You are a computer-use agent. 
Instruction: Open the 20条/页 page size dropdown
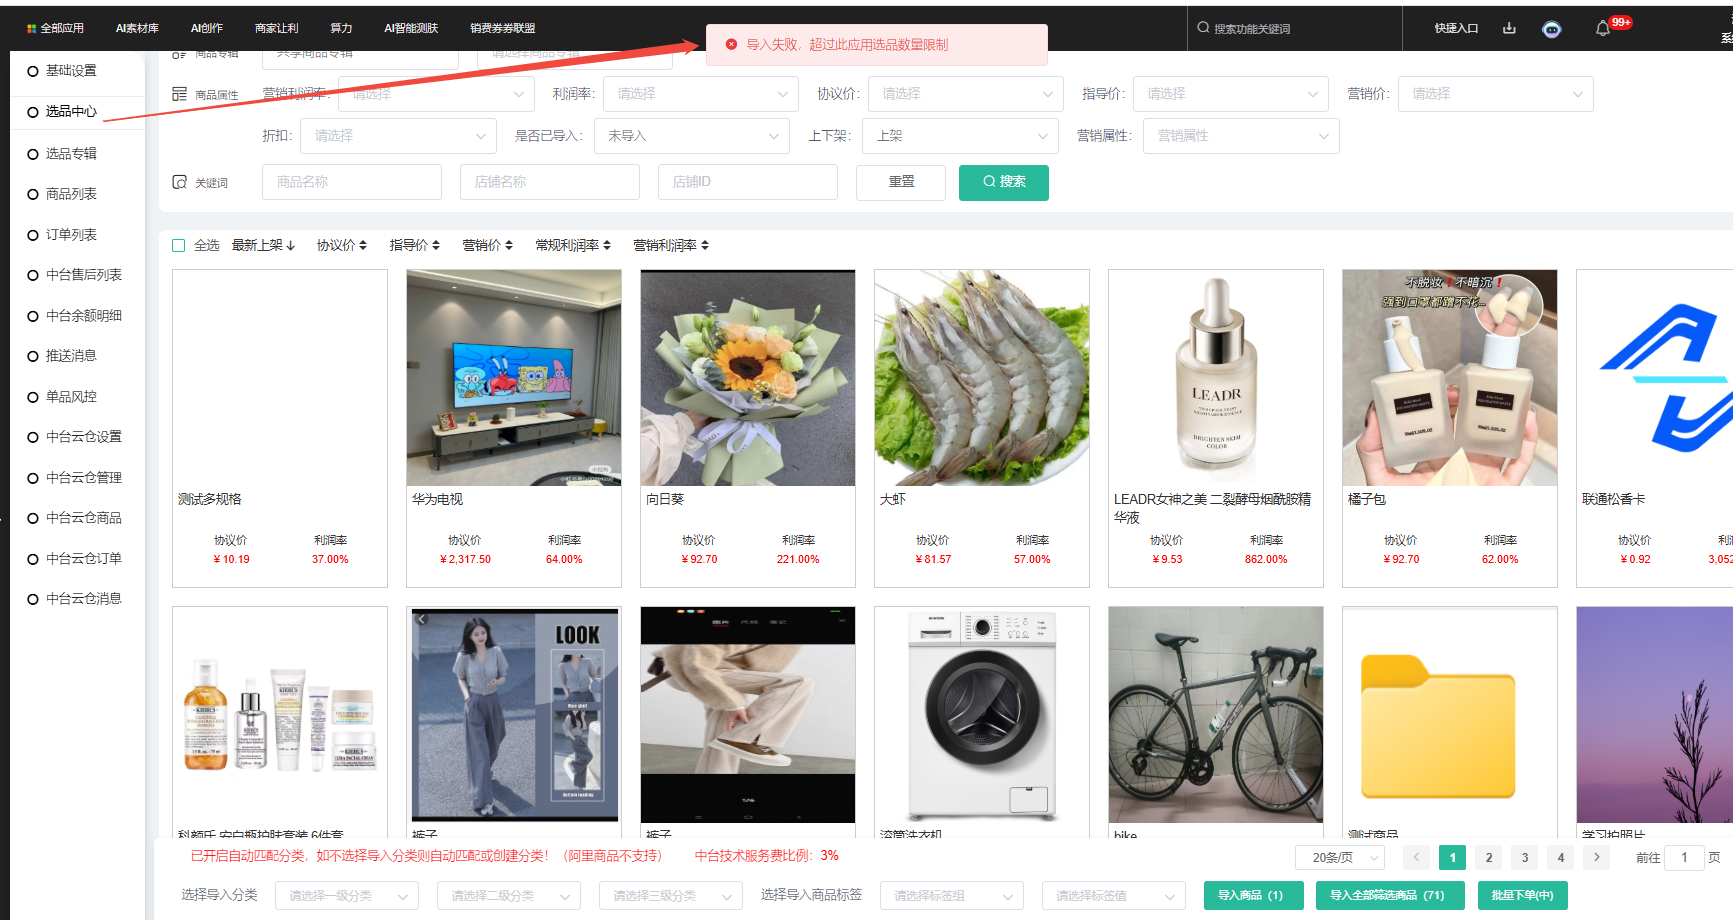point(1341,857)
